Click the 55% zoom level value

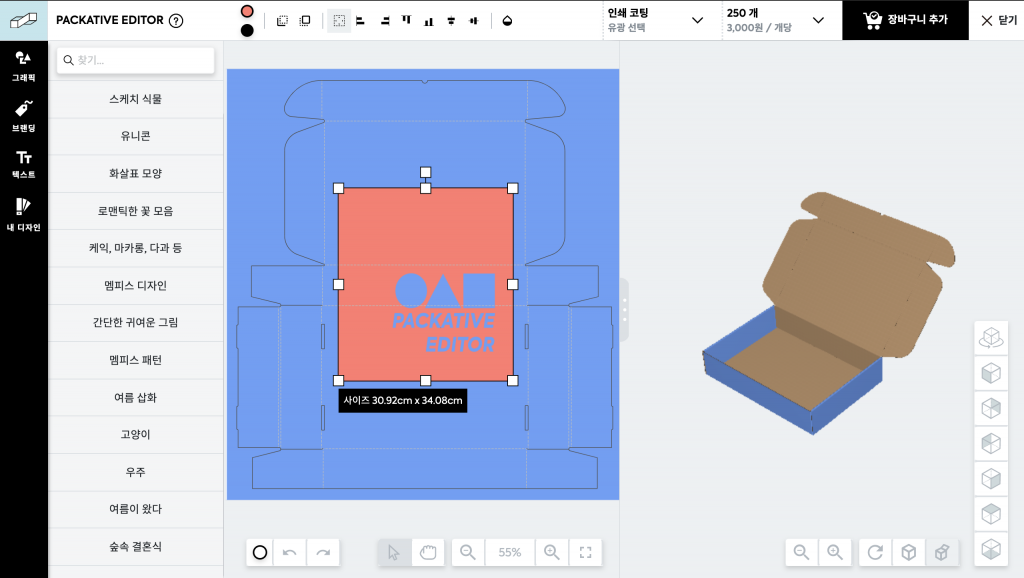(x=510, y=553)
